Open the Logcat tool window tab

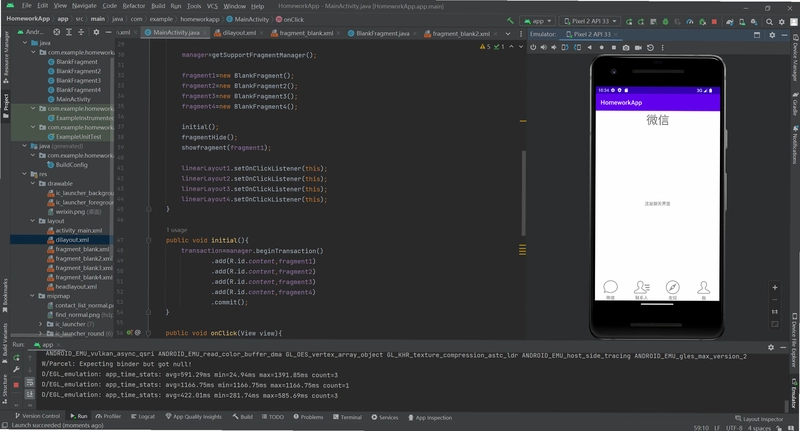click(143, 417)
